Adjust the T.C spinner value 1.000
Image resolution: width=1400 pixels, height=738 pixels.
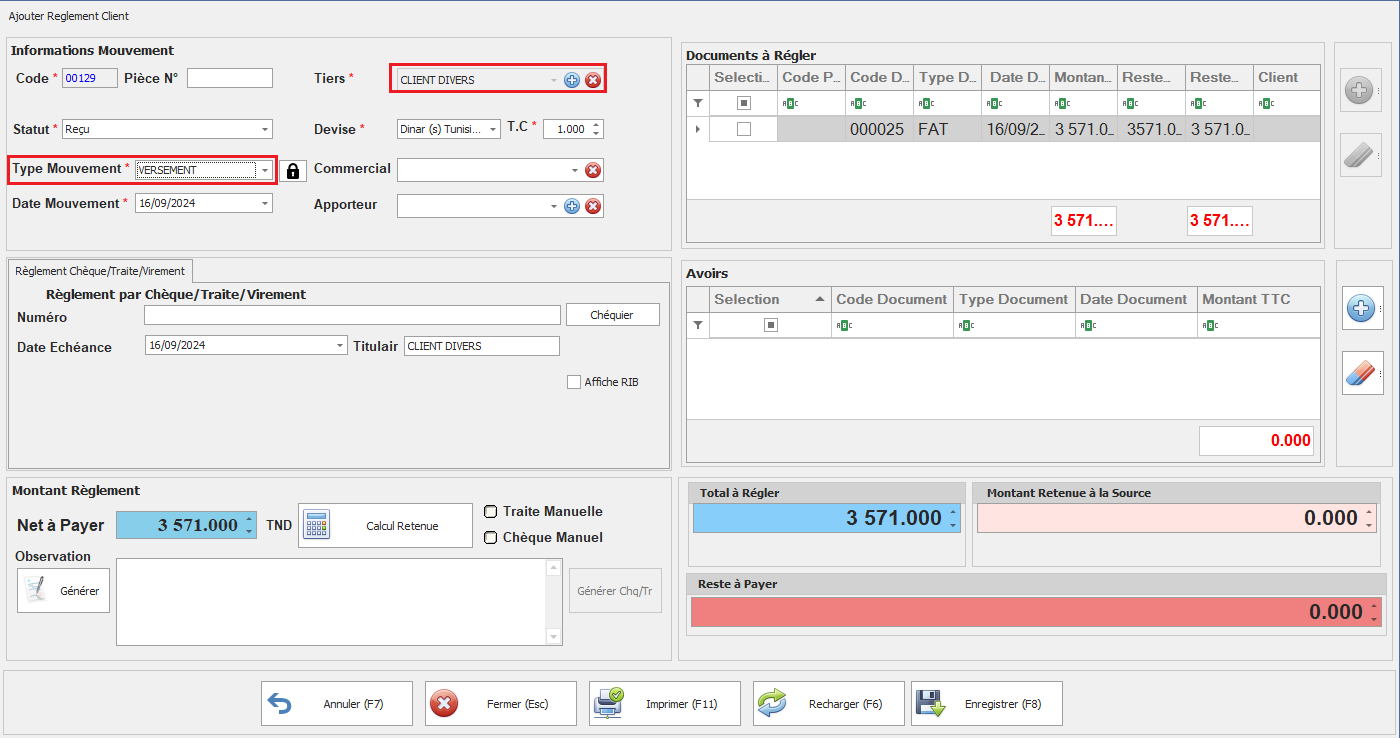coord(597,129)
